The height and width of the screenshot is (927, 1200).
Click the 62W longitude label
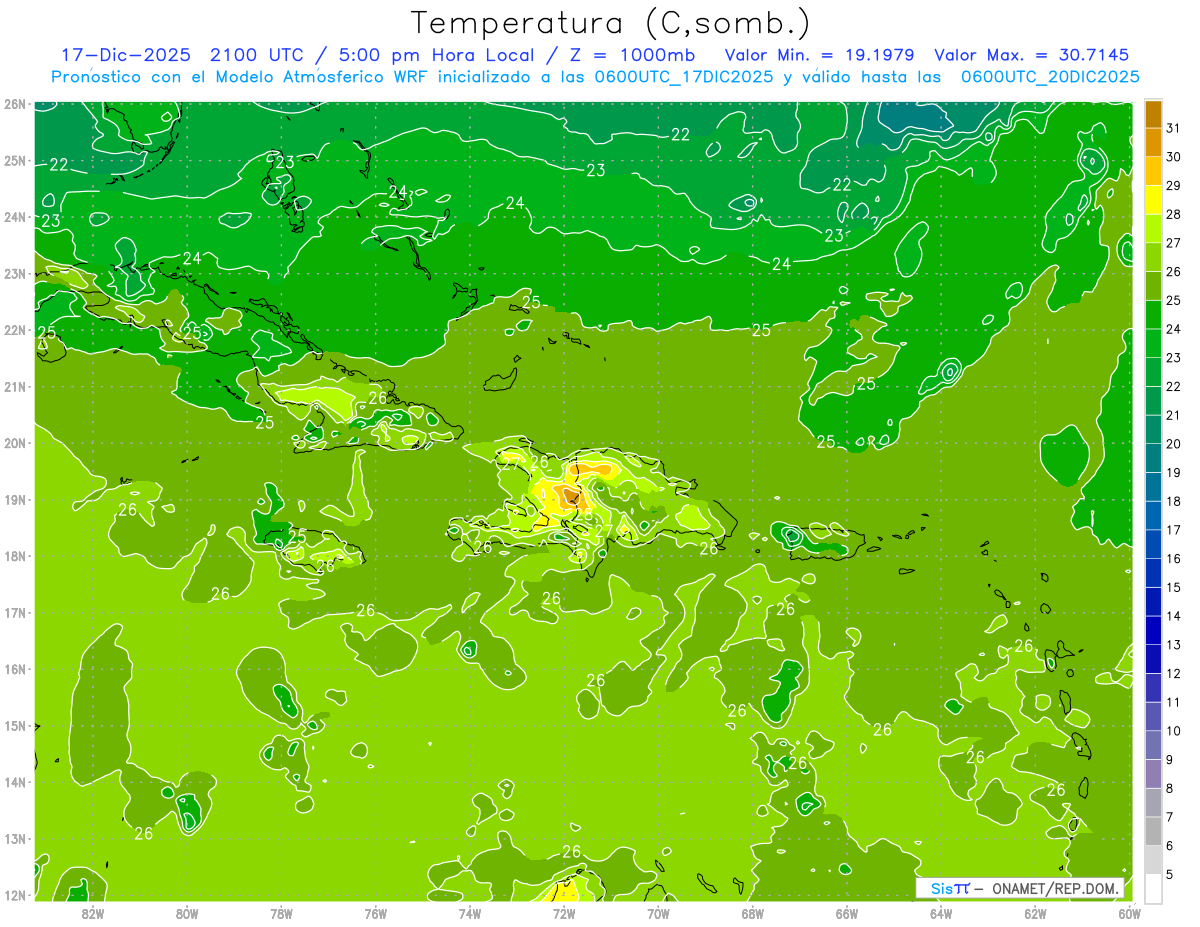tap(1036, 913)
